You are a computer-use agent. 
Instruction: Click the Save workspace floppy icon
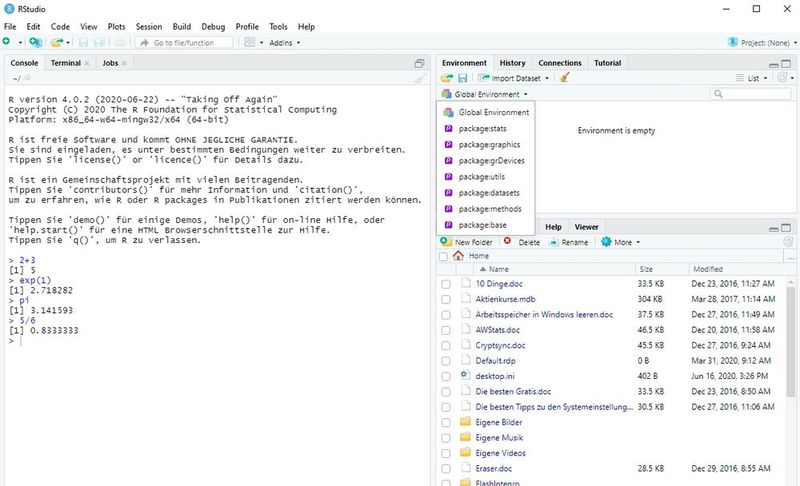pyautogui.click(x=463, y=78)
